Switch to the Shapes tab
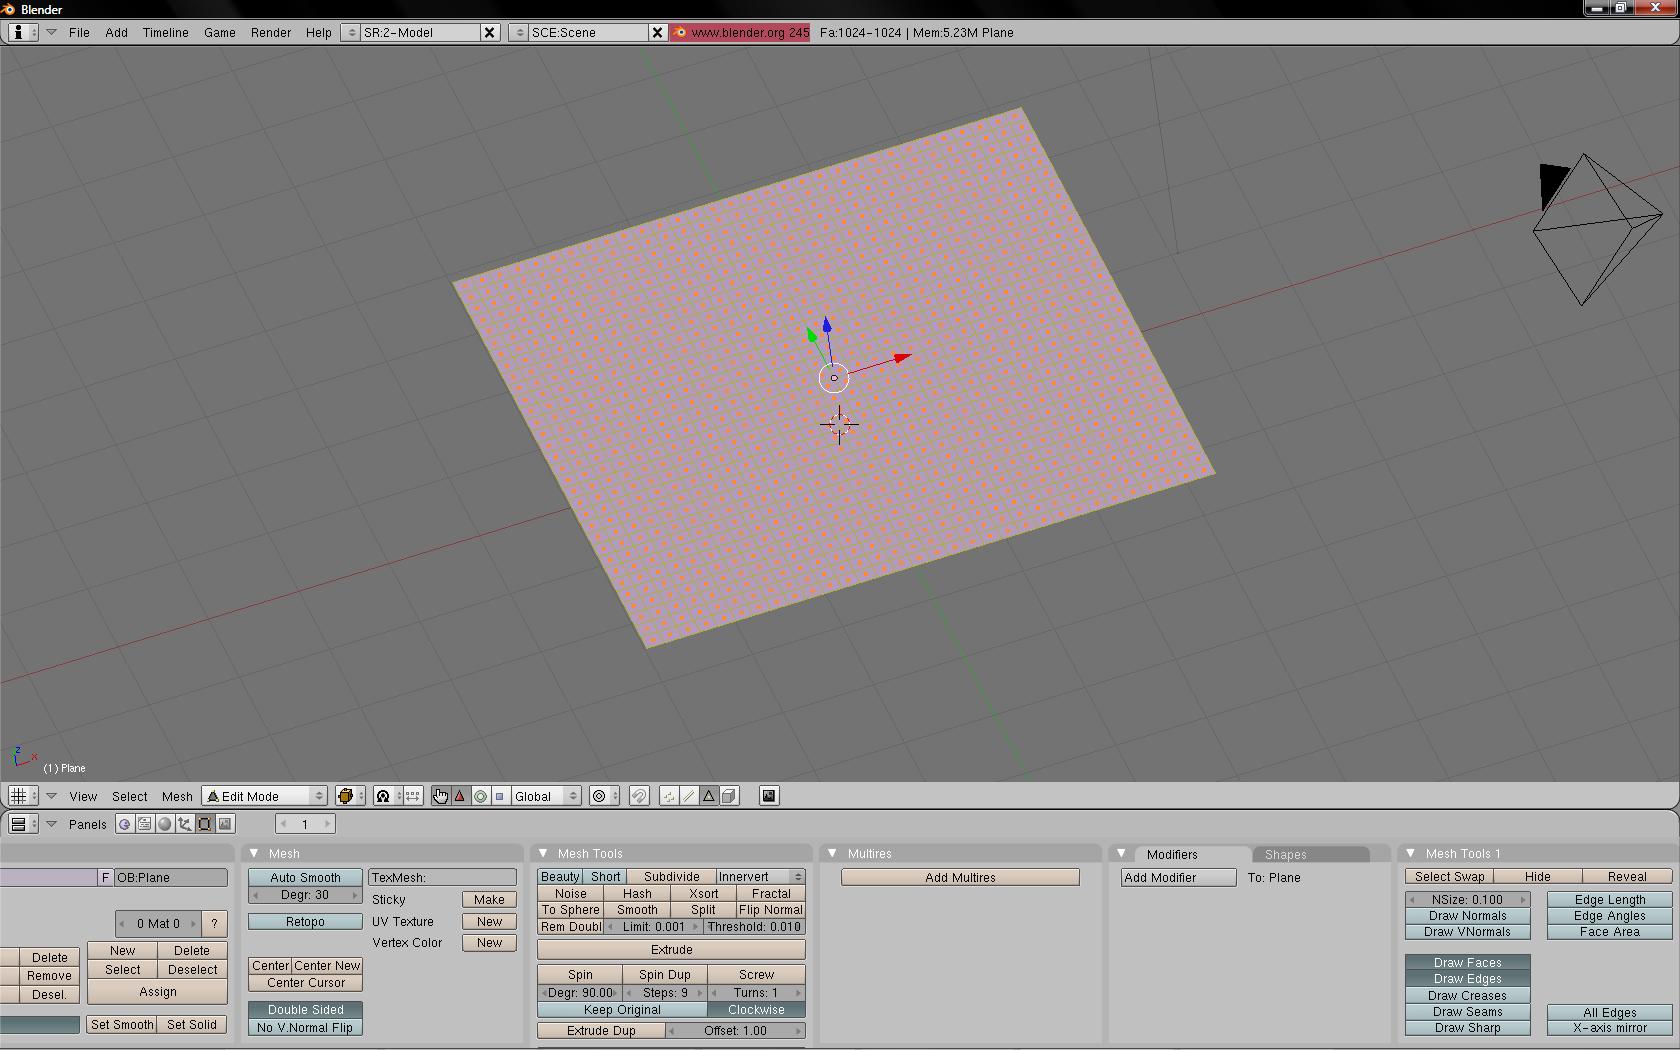The width and height of the screenshot is (1680, 1050). pos(1285,854)
